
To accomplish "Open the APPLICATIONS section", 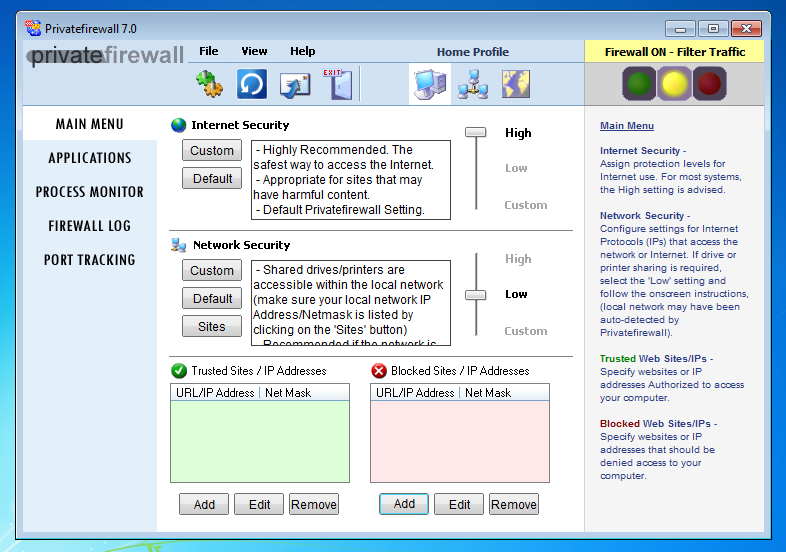I will (90, 158).
